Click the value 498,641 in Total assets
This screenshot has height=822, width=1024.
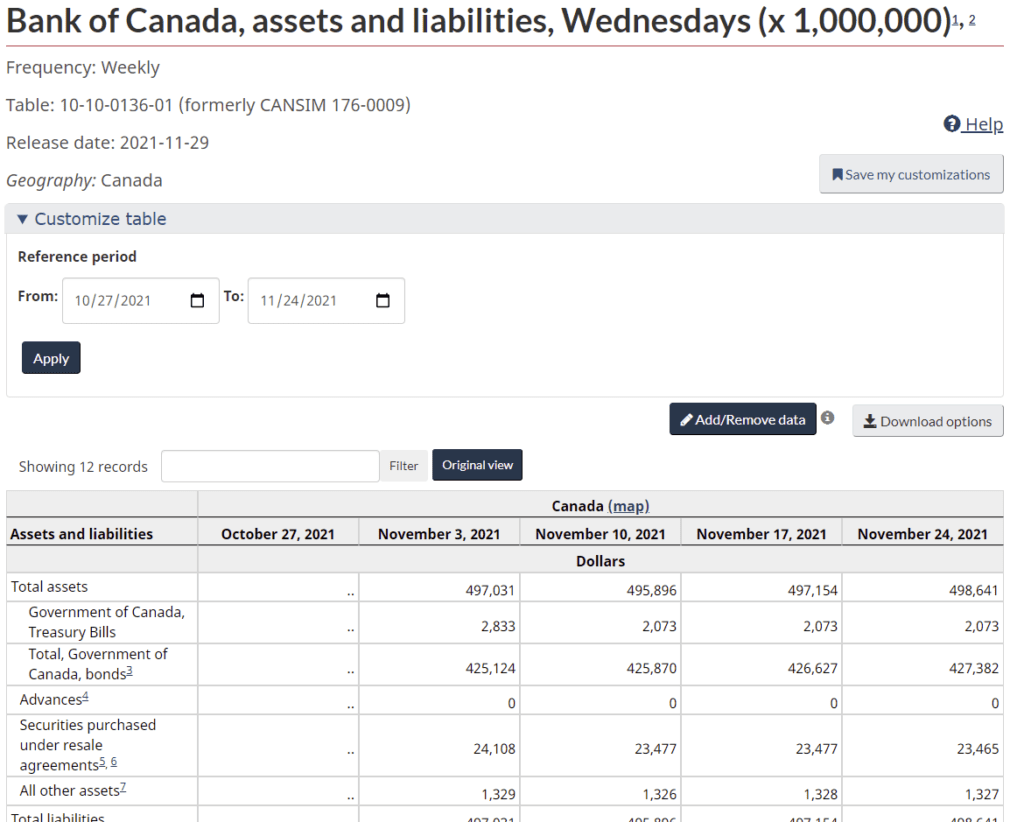coord(974,590)
